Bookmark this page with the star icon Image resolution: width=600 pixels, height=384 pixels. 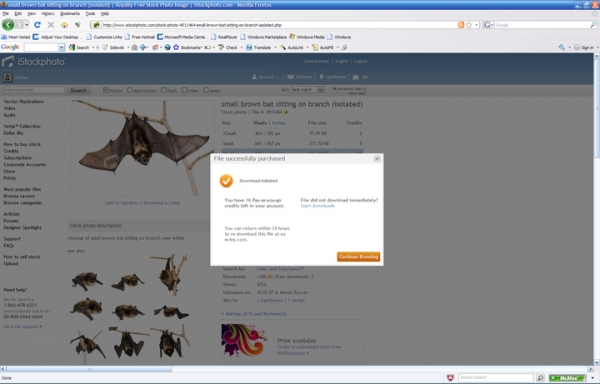pos(469,25)
